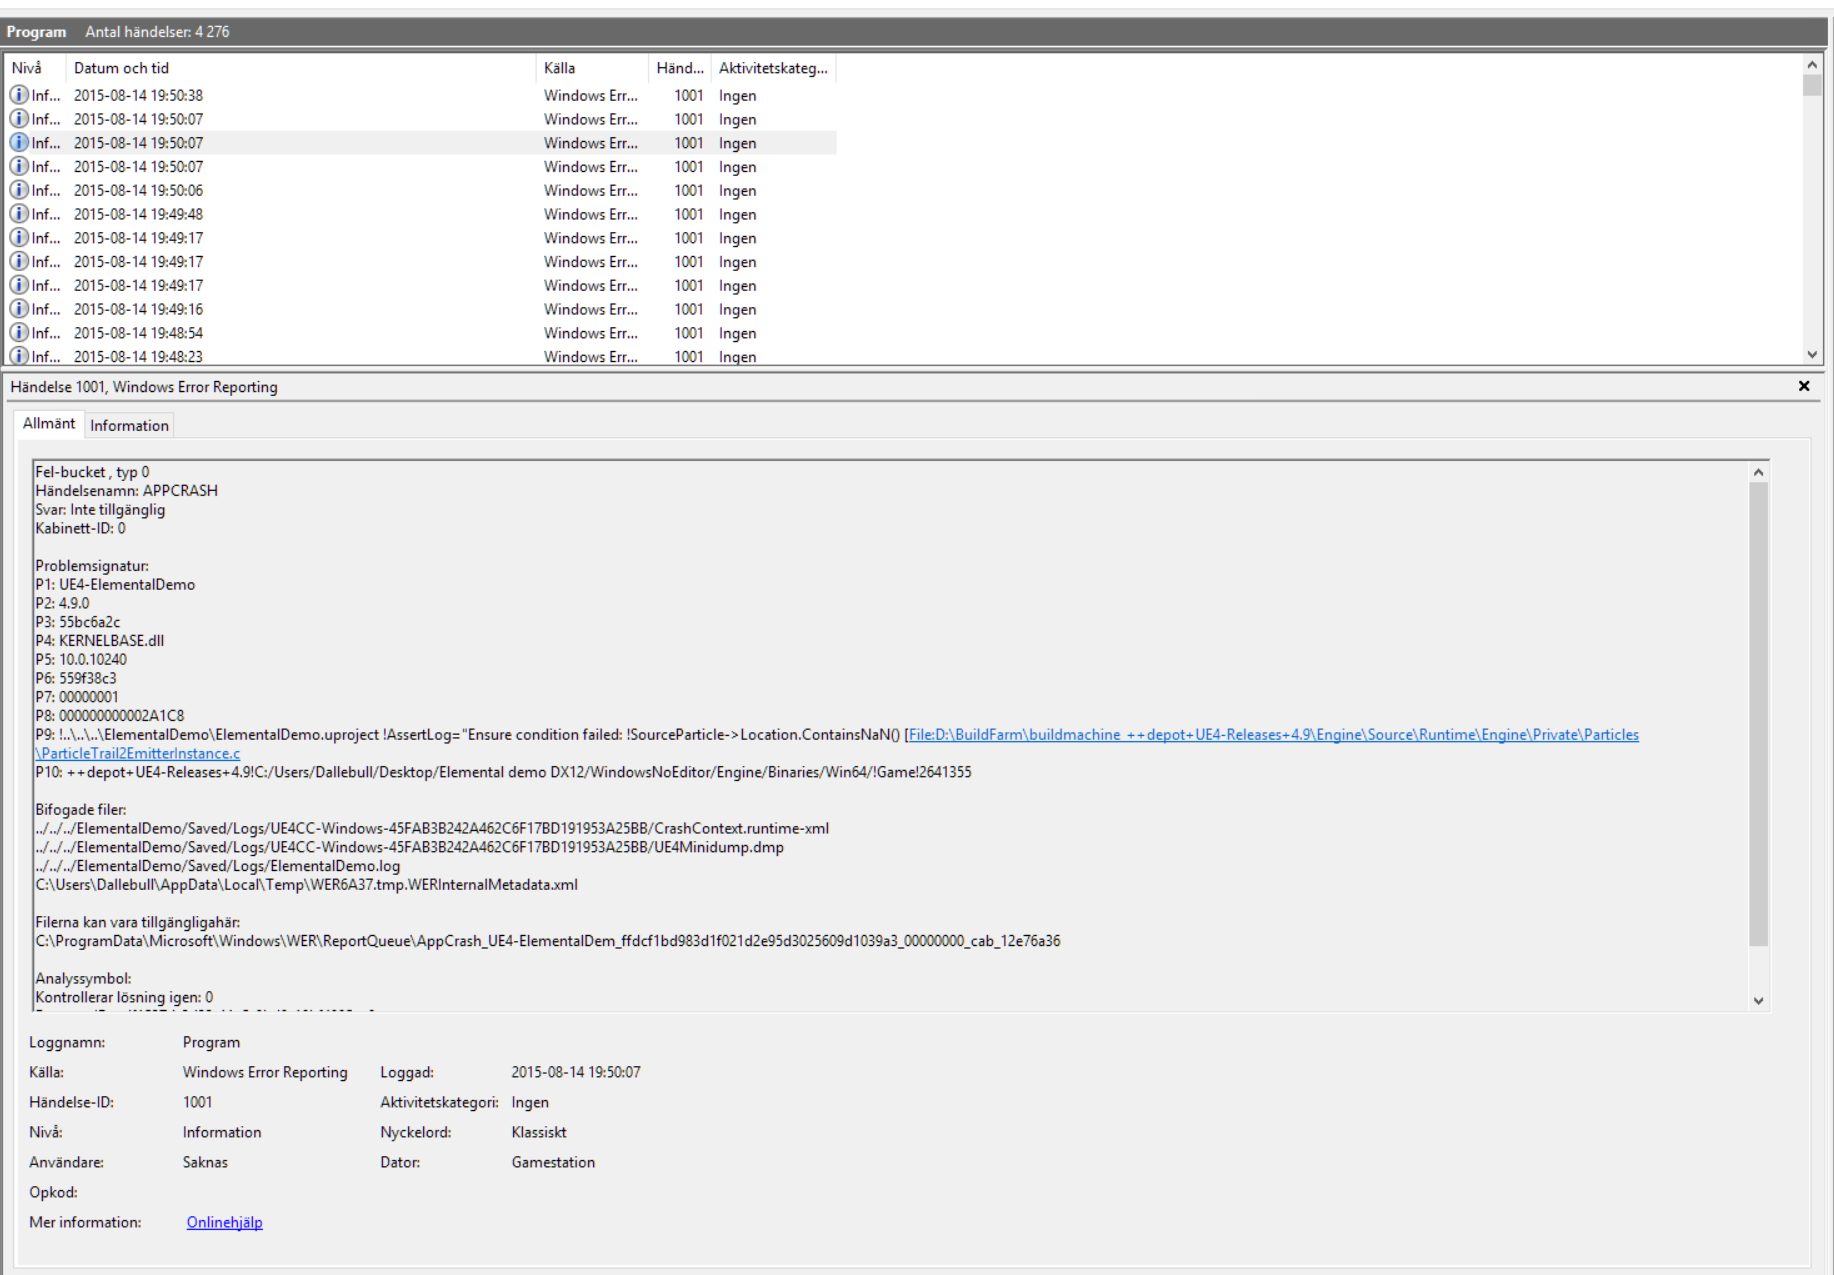Viewport: 1834px width, 1275px height.
Task: Open the Onlinehjälp link
Action: (224, 1222)
